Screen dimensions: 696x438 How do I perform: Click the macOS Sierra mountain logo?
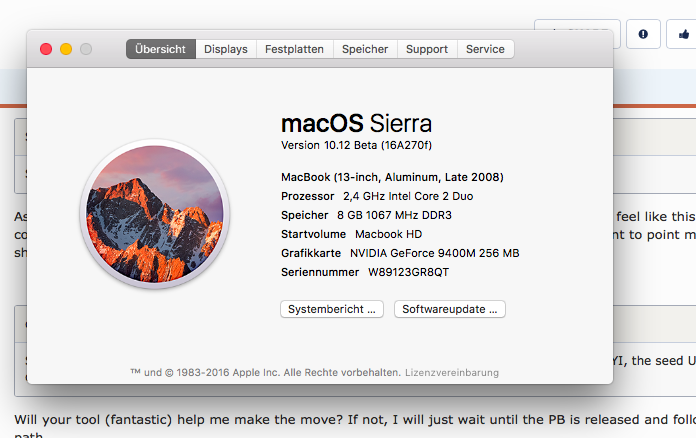154,214
